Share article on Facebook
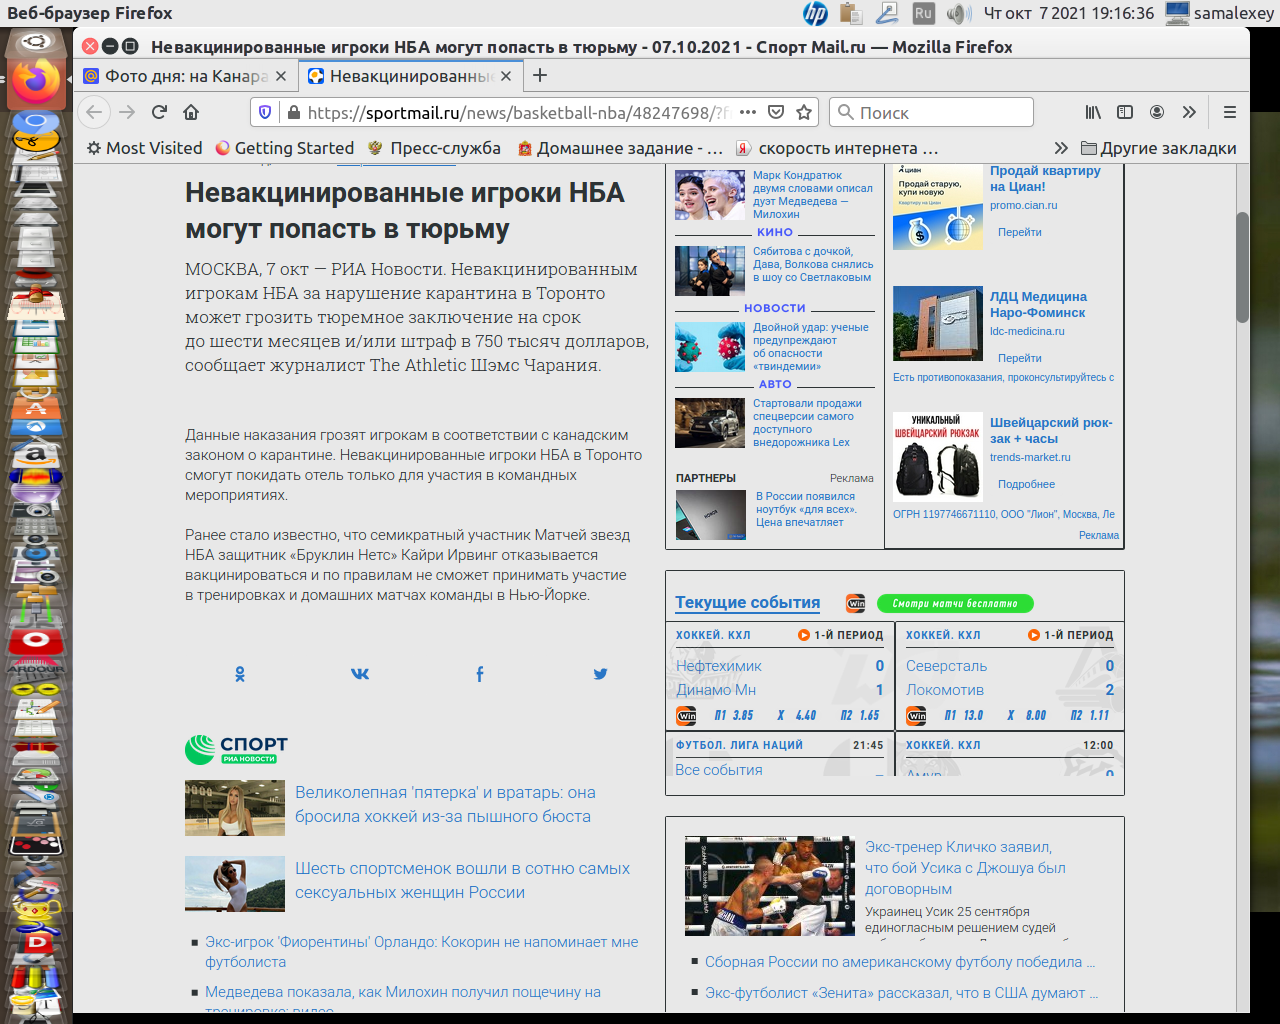Image resolution: width=1280 pixels, height=1024 pixels. pyautogui.click(x=480, y=674)
